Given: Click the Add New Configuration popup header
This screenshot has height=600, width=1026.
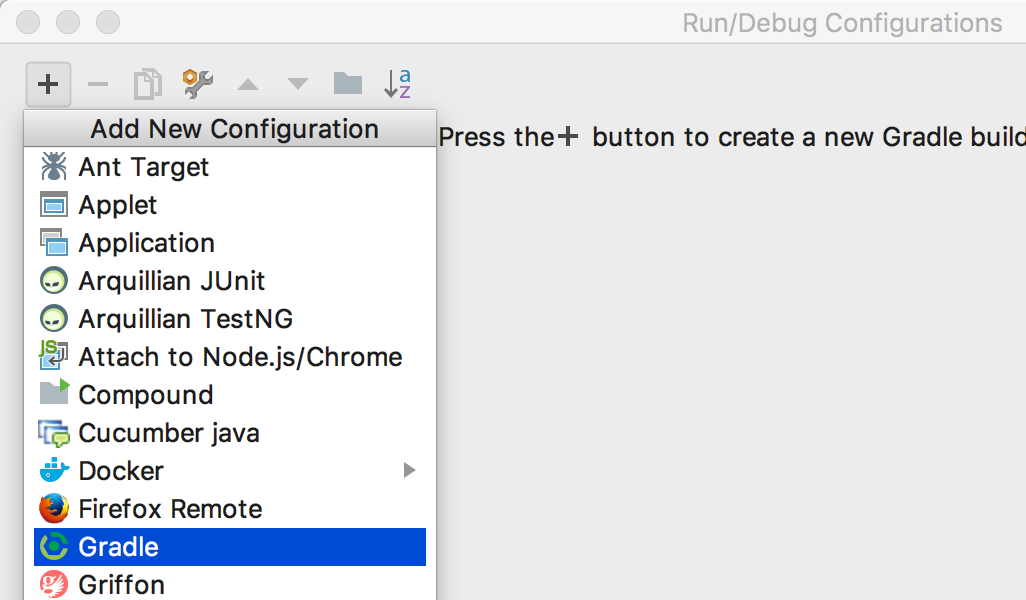Looking at the screenshot, I should pyautogui.click(x=230, y=129).
